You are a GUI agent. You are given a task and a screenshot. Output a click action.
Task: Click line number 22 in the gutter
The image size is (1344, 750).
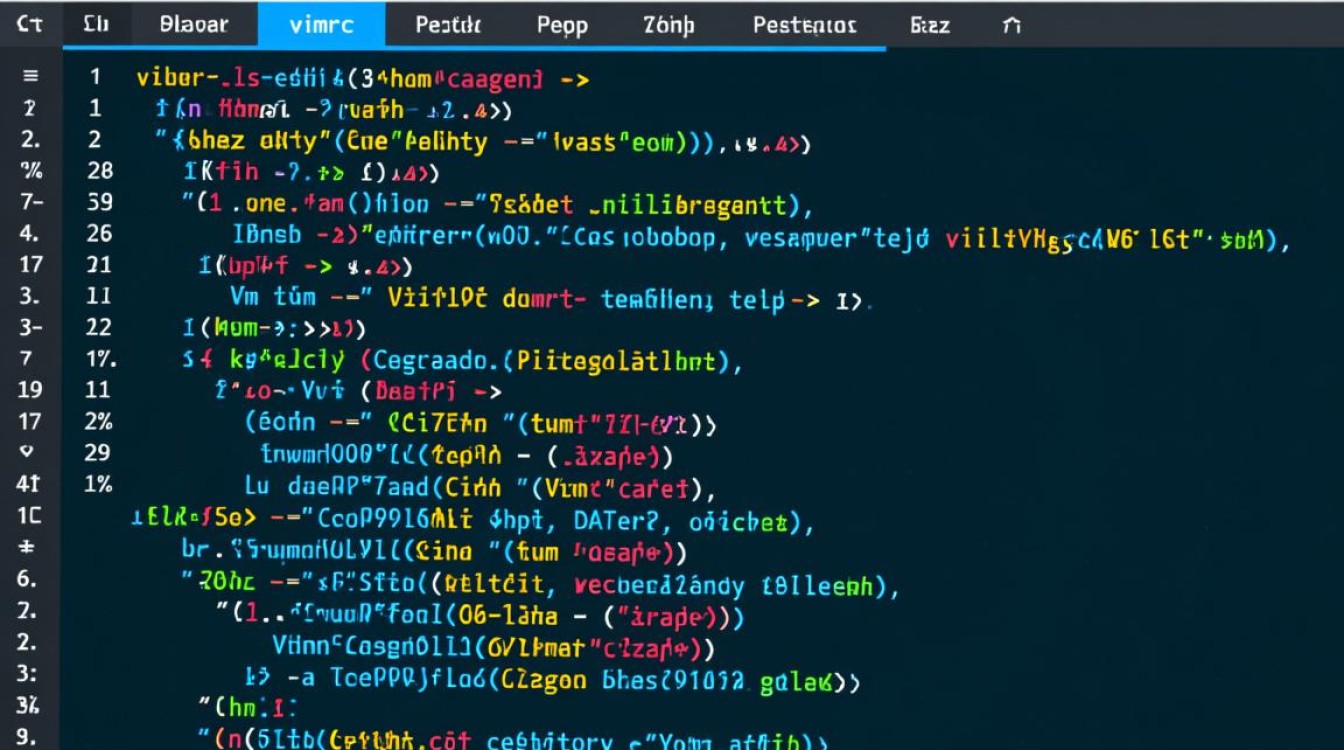[99, 327]
